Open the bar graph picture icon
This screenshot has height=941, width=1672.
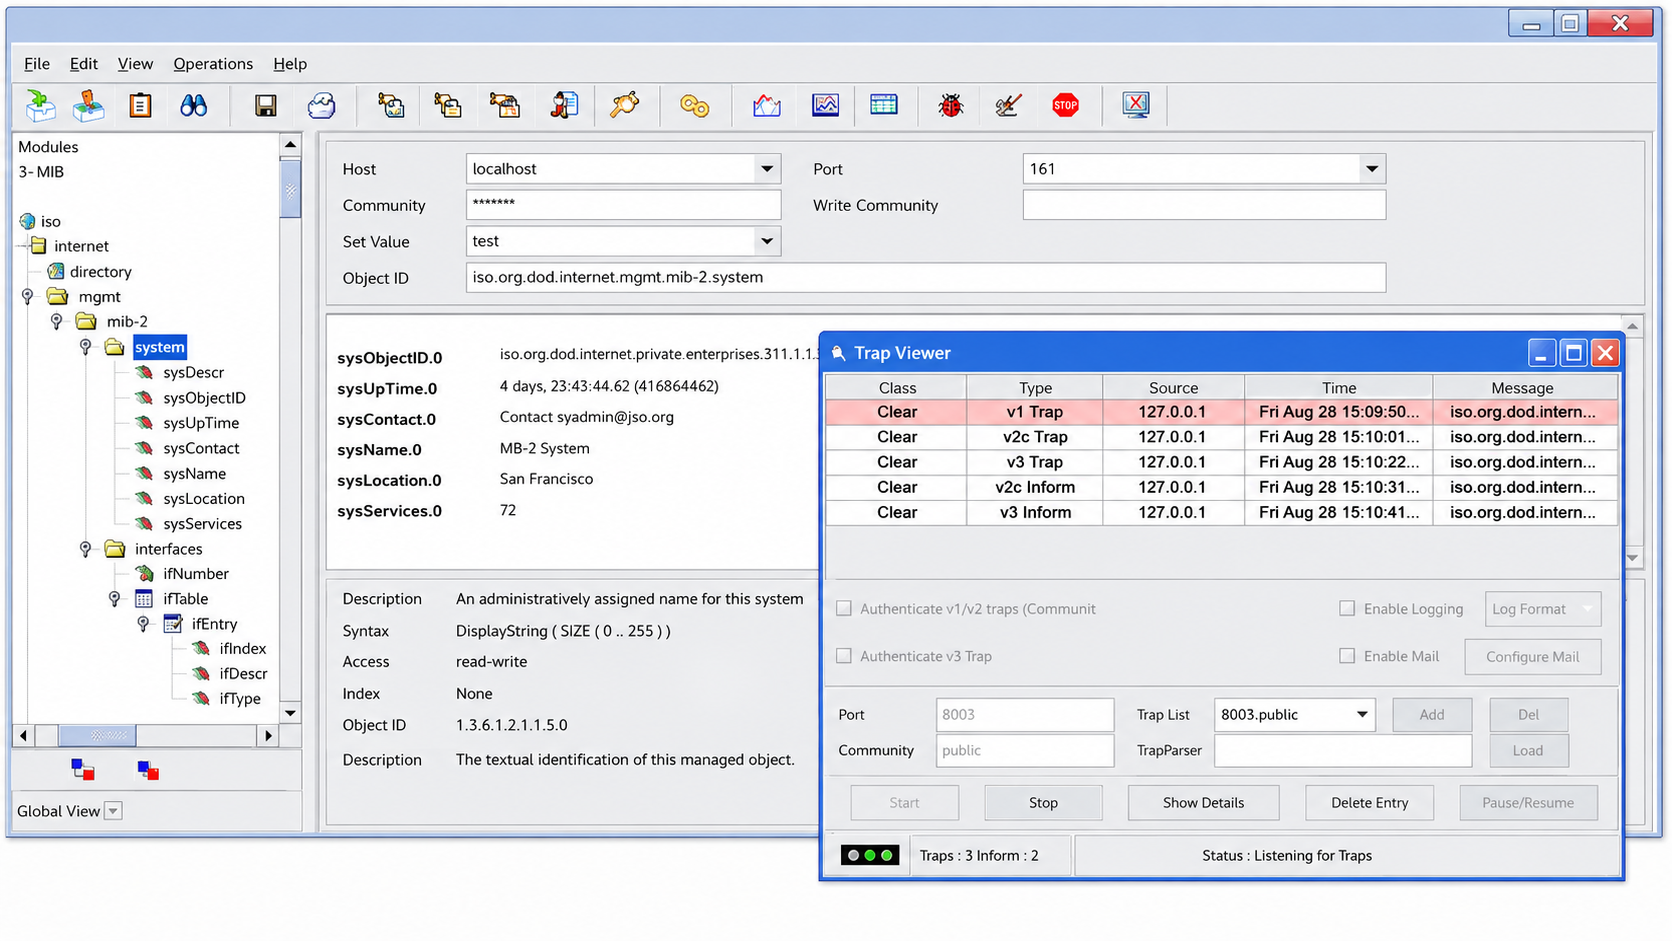tap(825, 105)
